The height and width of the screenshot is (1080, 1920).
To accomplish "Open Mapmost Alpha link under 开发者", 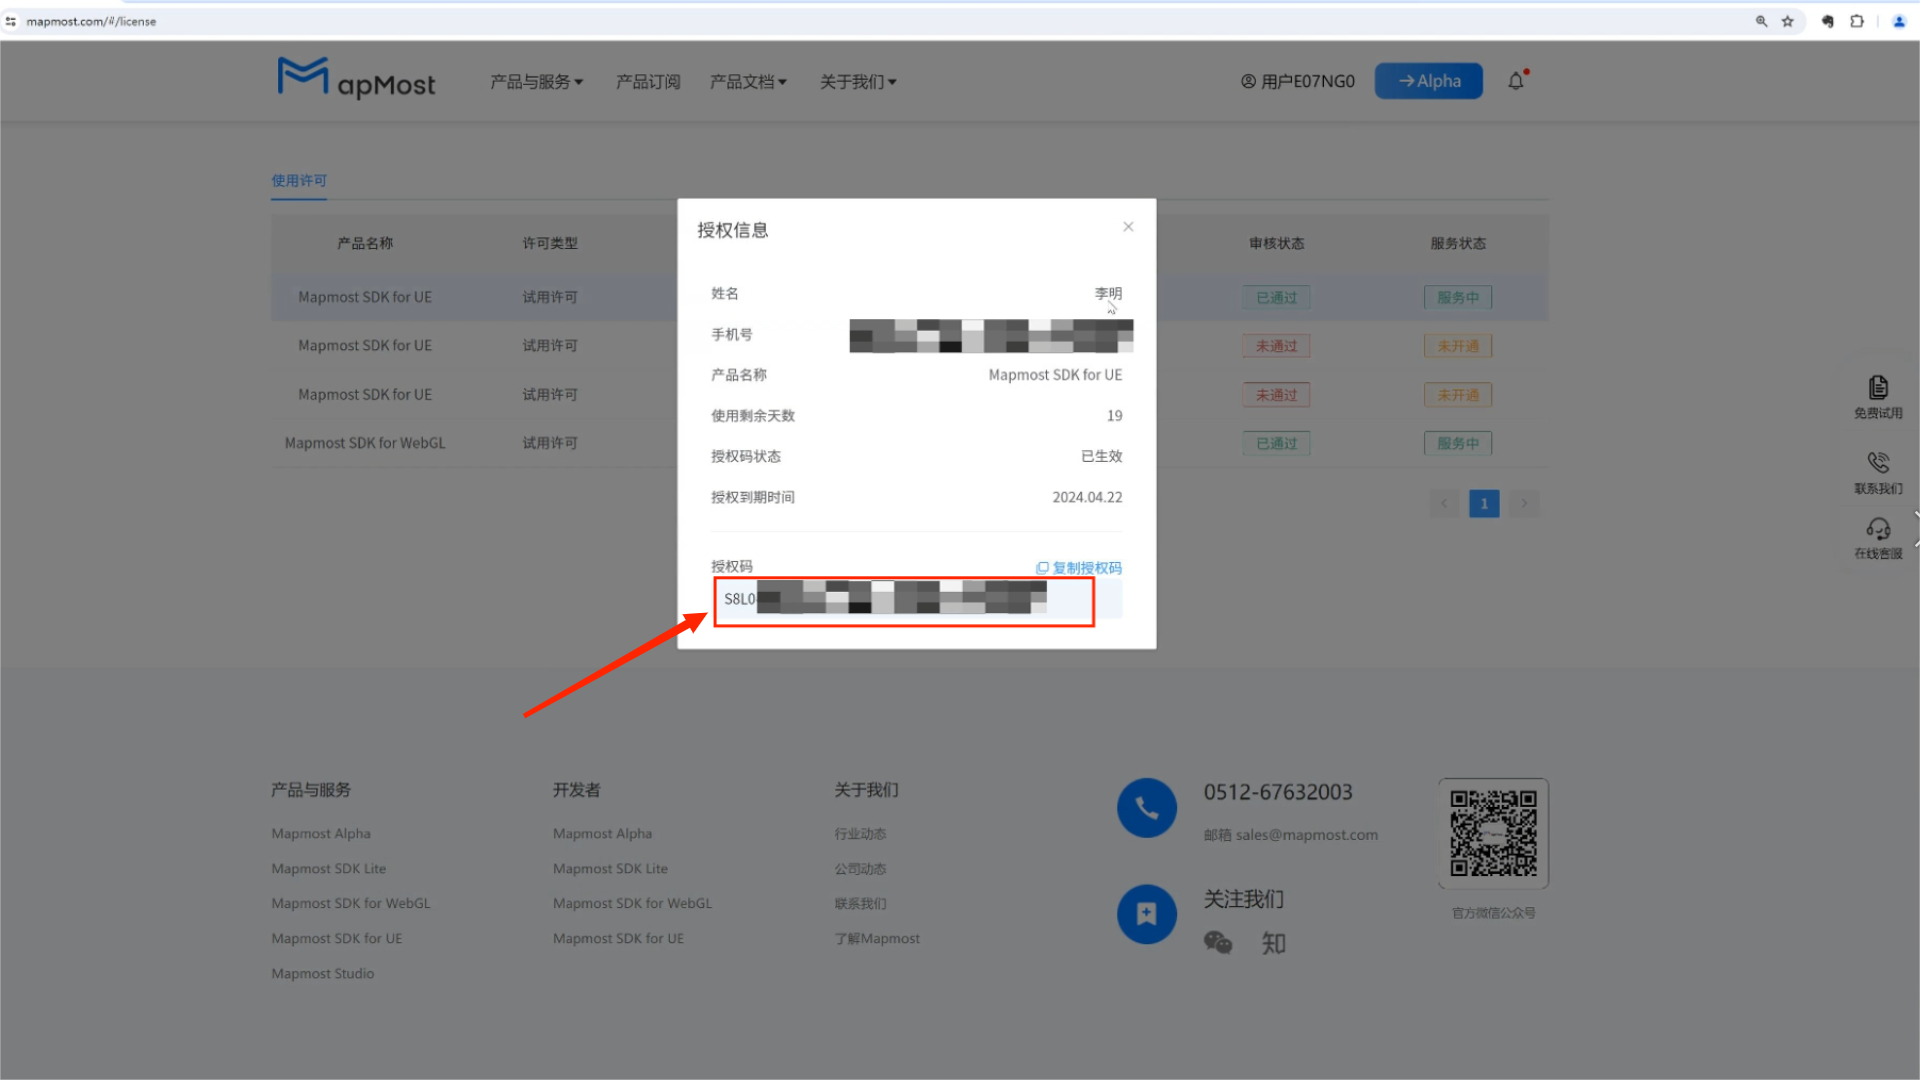I will [602, 834].
